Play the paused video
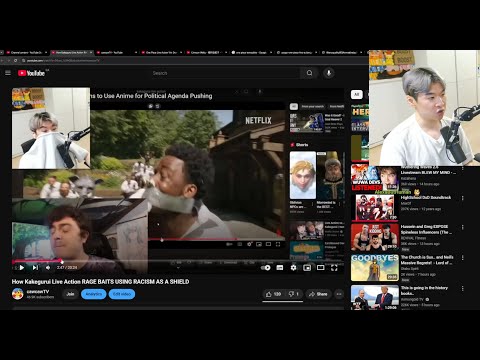This screenshot has width=480, height=360. 22,267
